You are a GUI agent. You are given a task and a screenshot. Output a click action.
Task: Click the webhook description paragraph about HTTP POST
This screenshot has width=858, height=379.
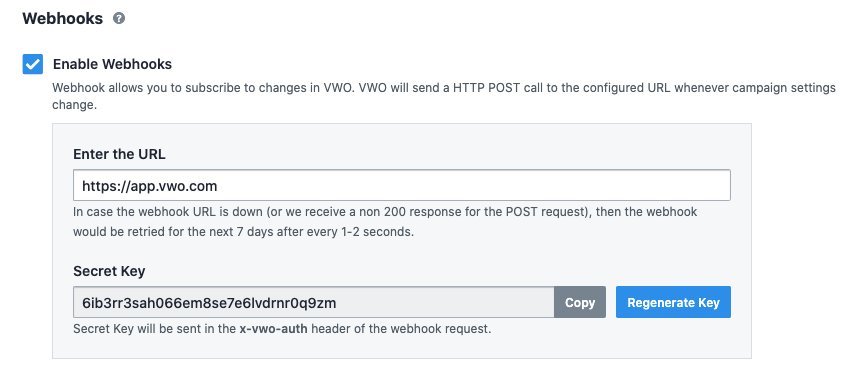(444, 96)
